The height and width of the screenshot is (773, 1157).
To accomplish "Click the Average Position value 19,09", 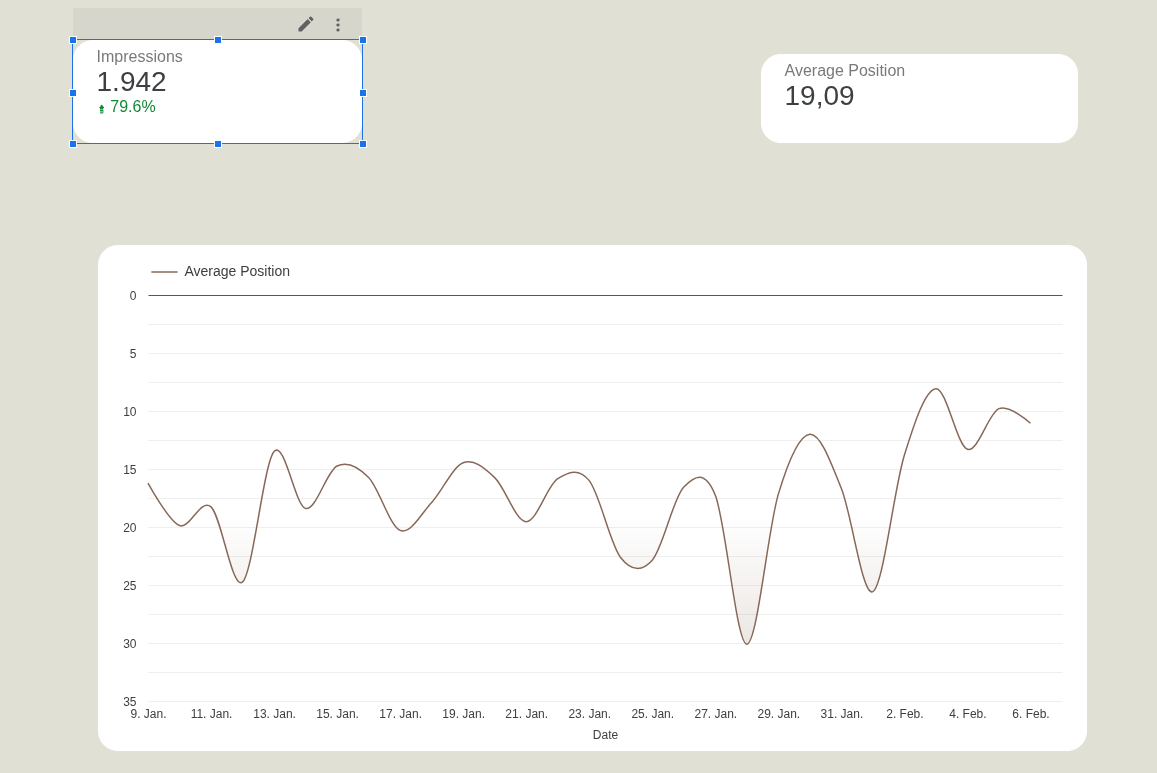I will (819, 96).
